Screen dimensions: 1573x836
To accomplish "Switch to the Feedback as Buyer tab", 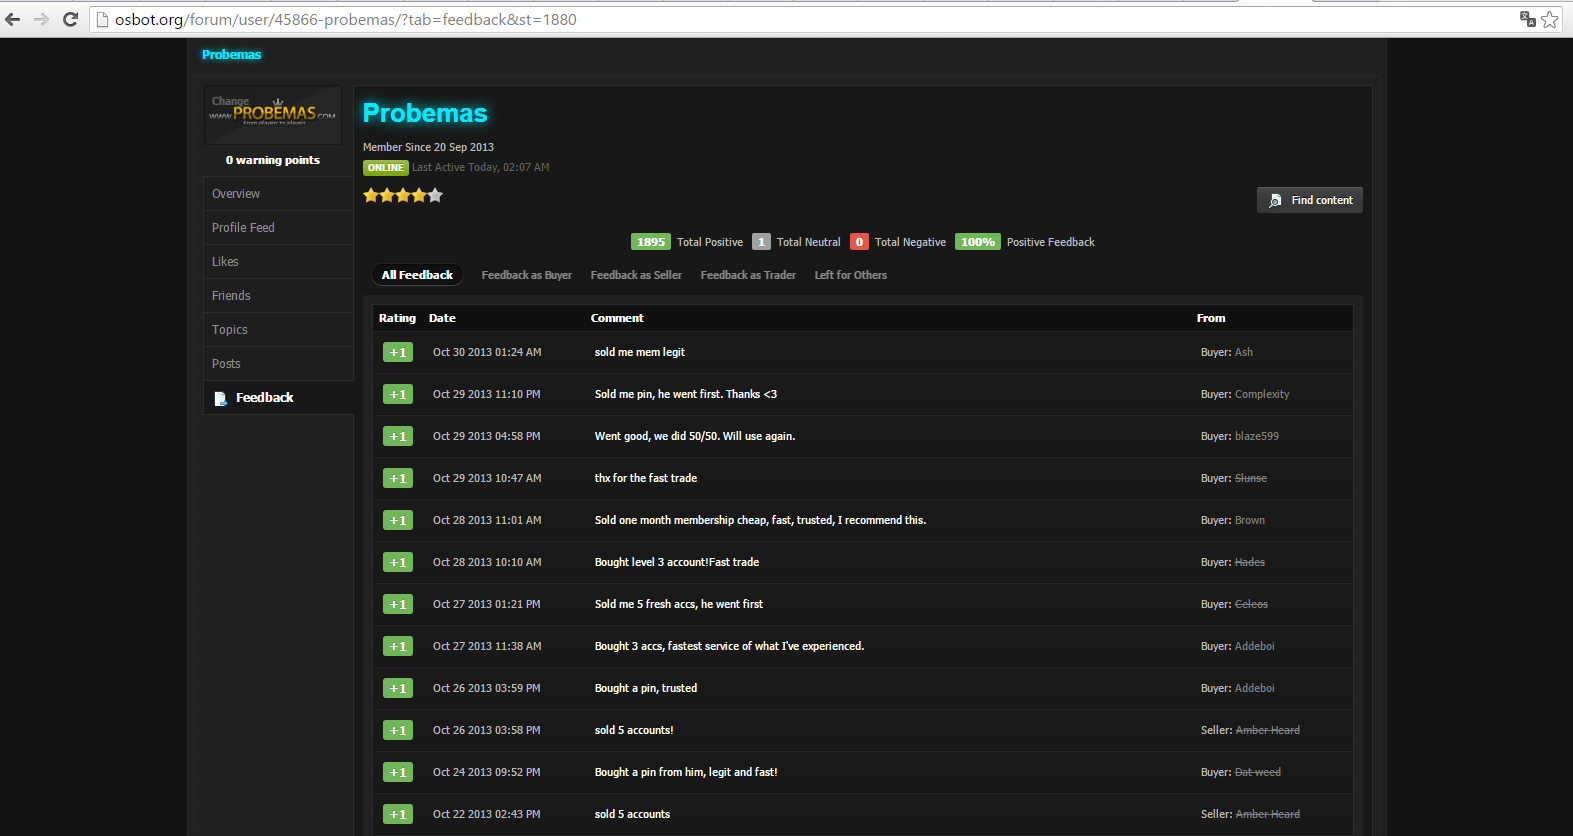I will tap(527, 275).
